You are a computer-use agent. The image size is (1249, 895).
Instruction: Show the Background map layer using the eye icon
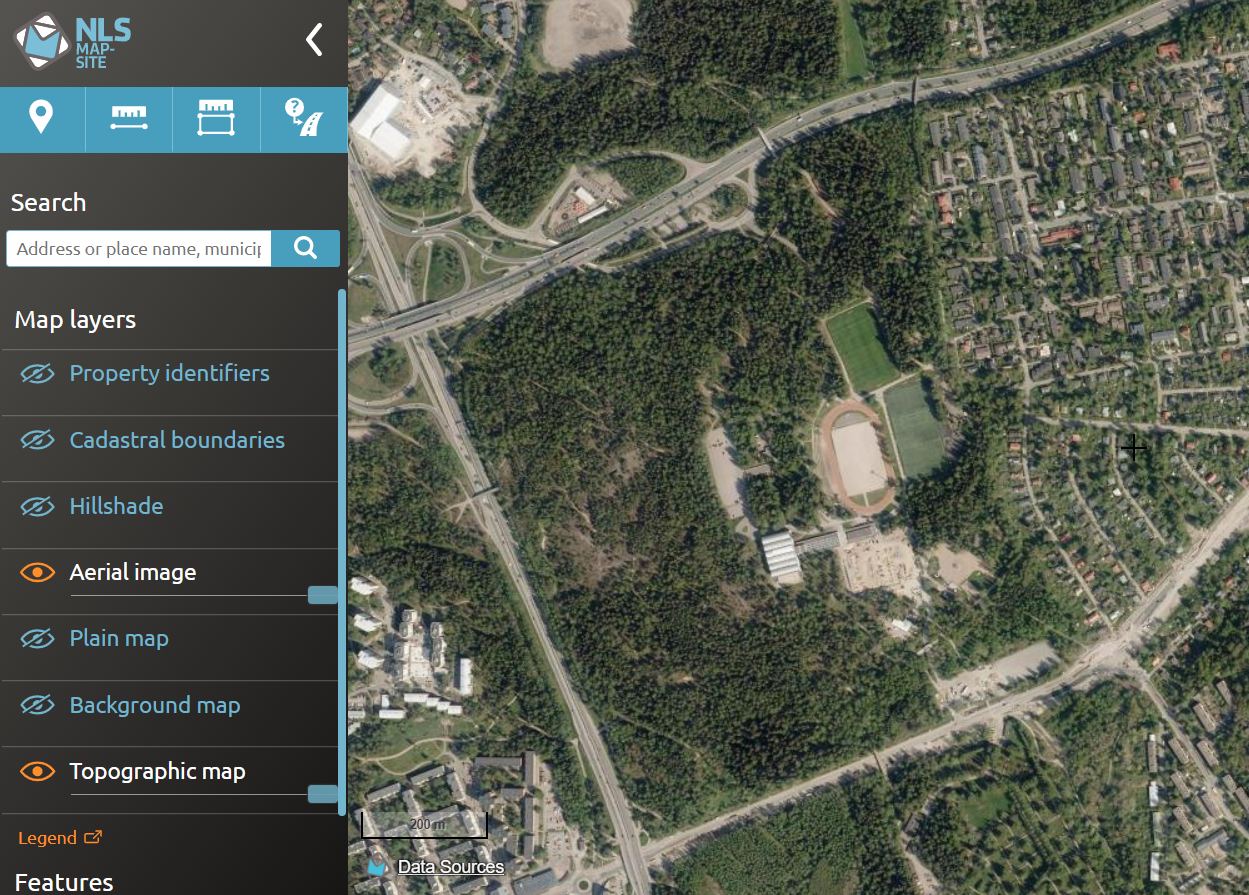tap(37, 705)
